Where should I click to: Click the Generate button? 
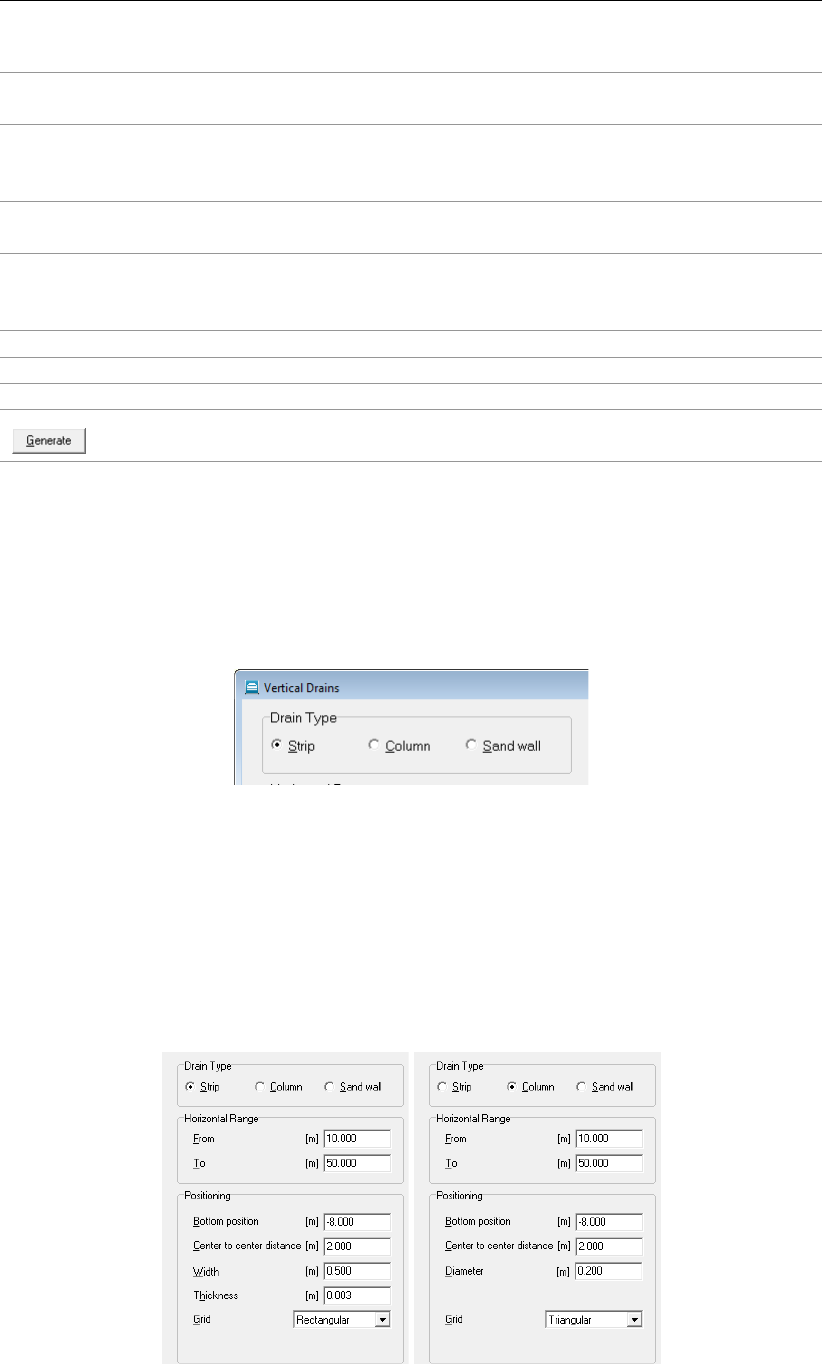(x=49, y=441)
